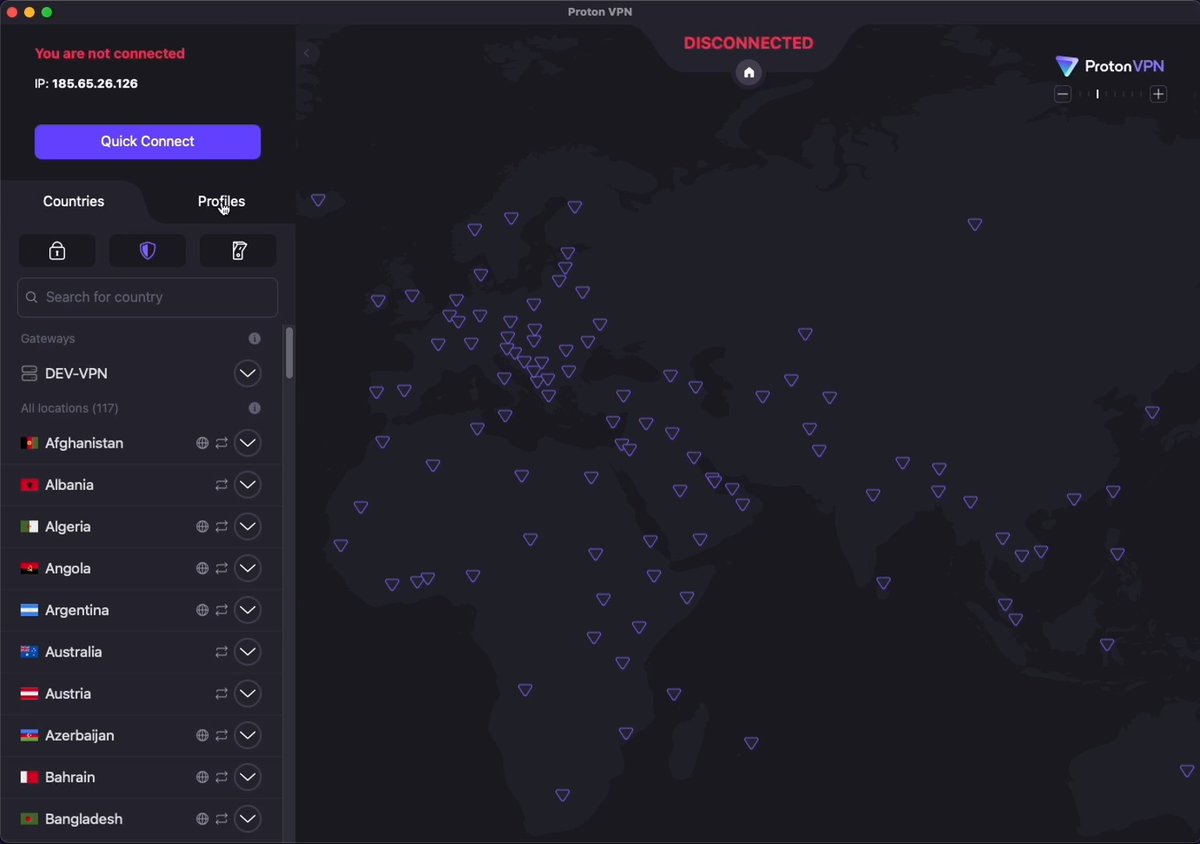Viewport: 1200px width, 844px height.
Task: Click the Gateways section header
Action: [x=48, y=339]
